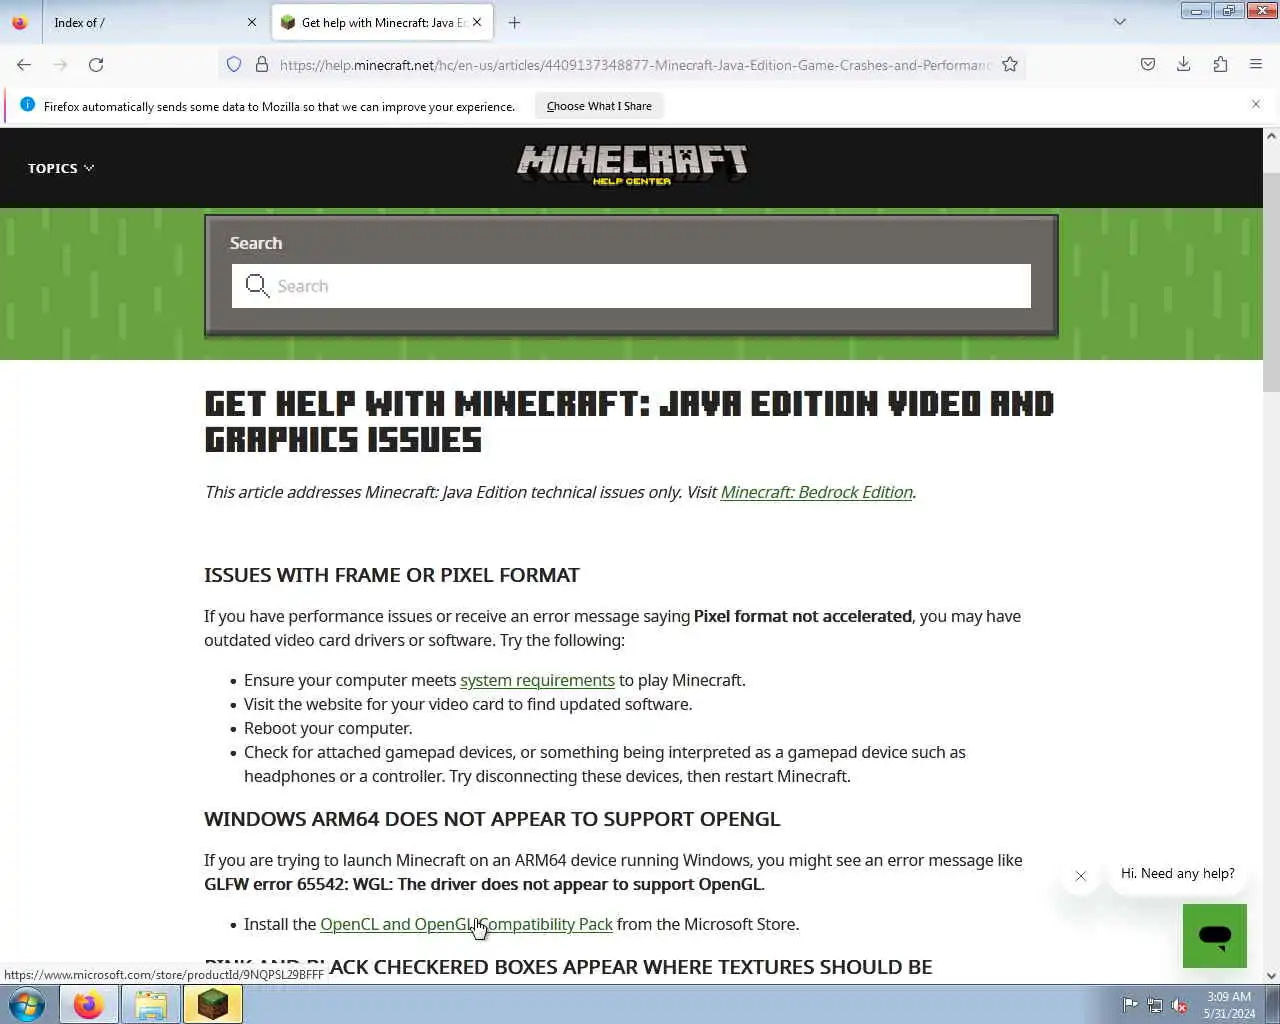Viewport: 1280px width, 1024px height.
Task: Dismiss the Need any help chat bubble
Action: point(1080,876)
